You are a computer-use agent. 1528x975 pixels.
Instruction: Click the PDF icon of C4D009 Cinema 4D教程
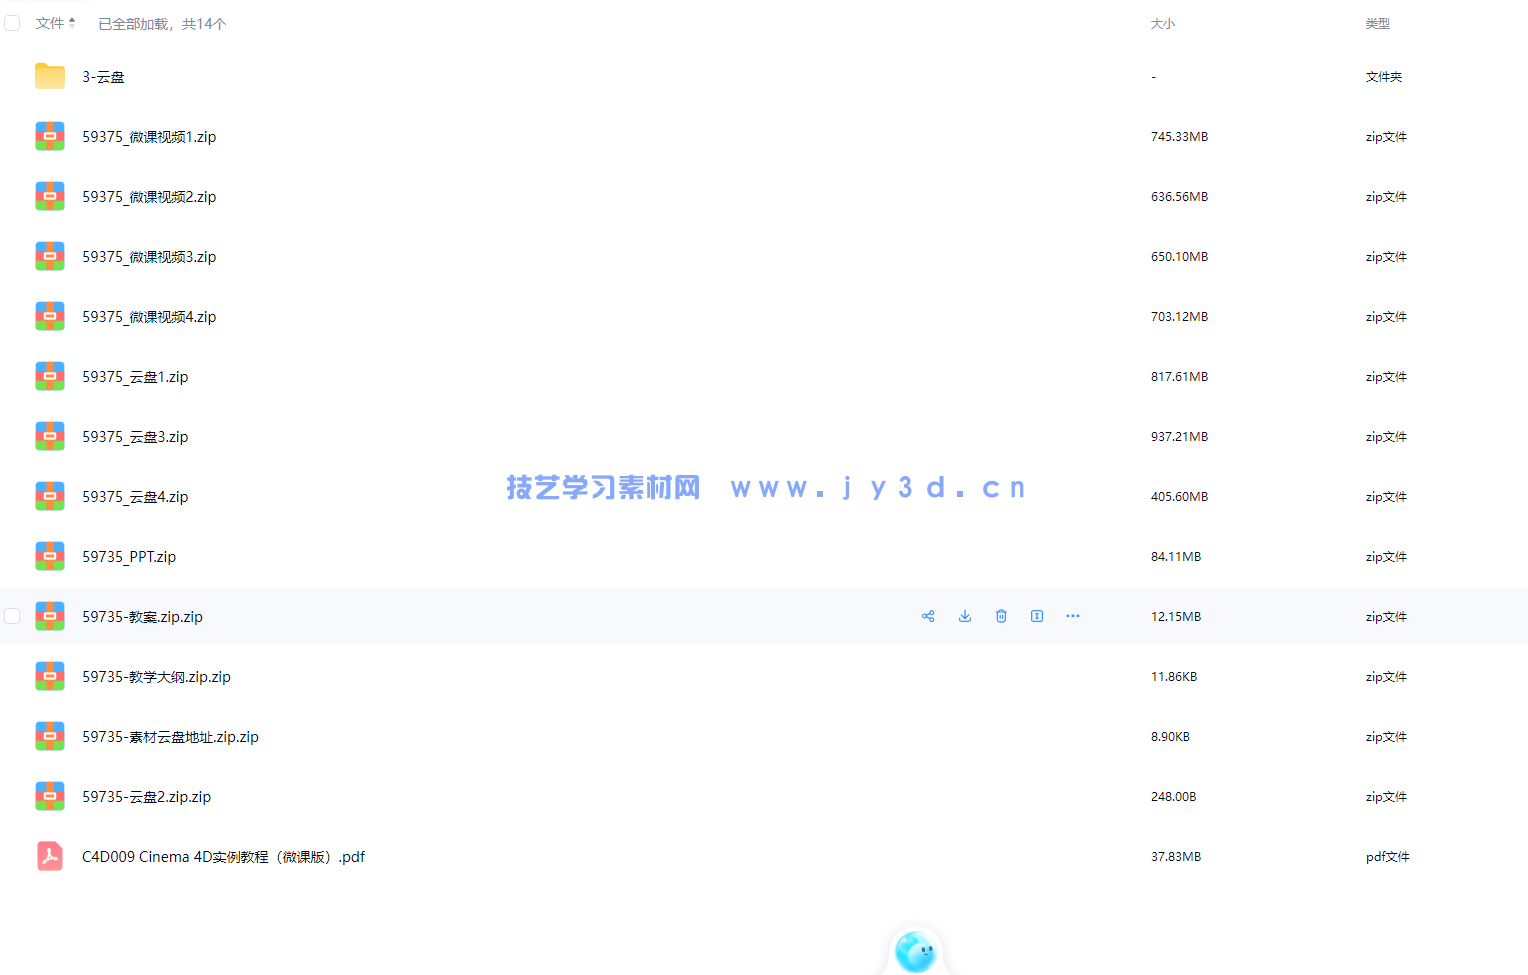tap(49, 856)
